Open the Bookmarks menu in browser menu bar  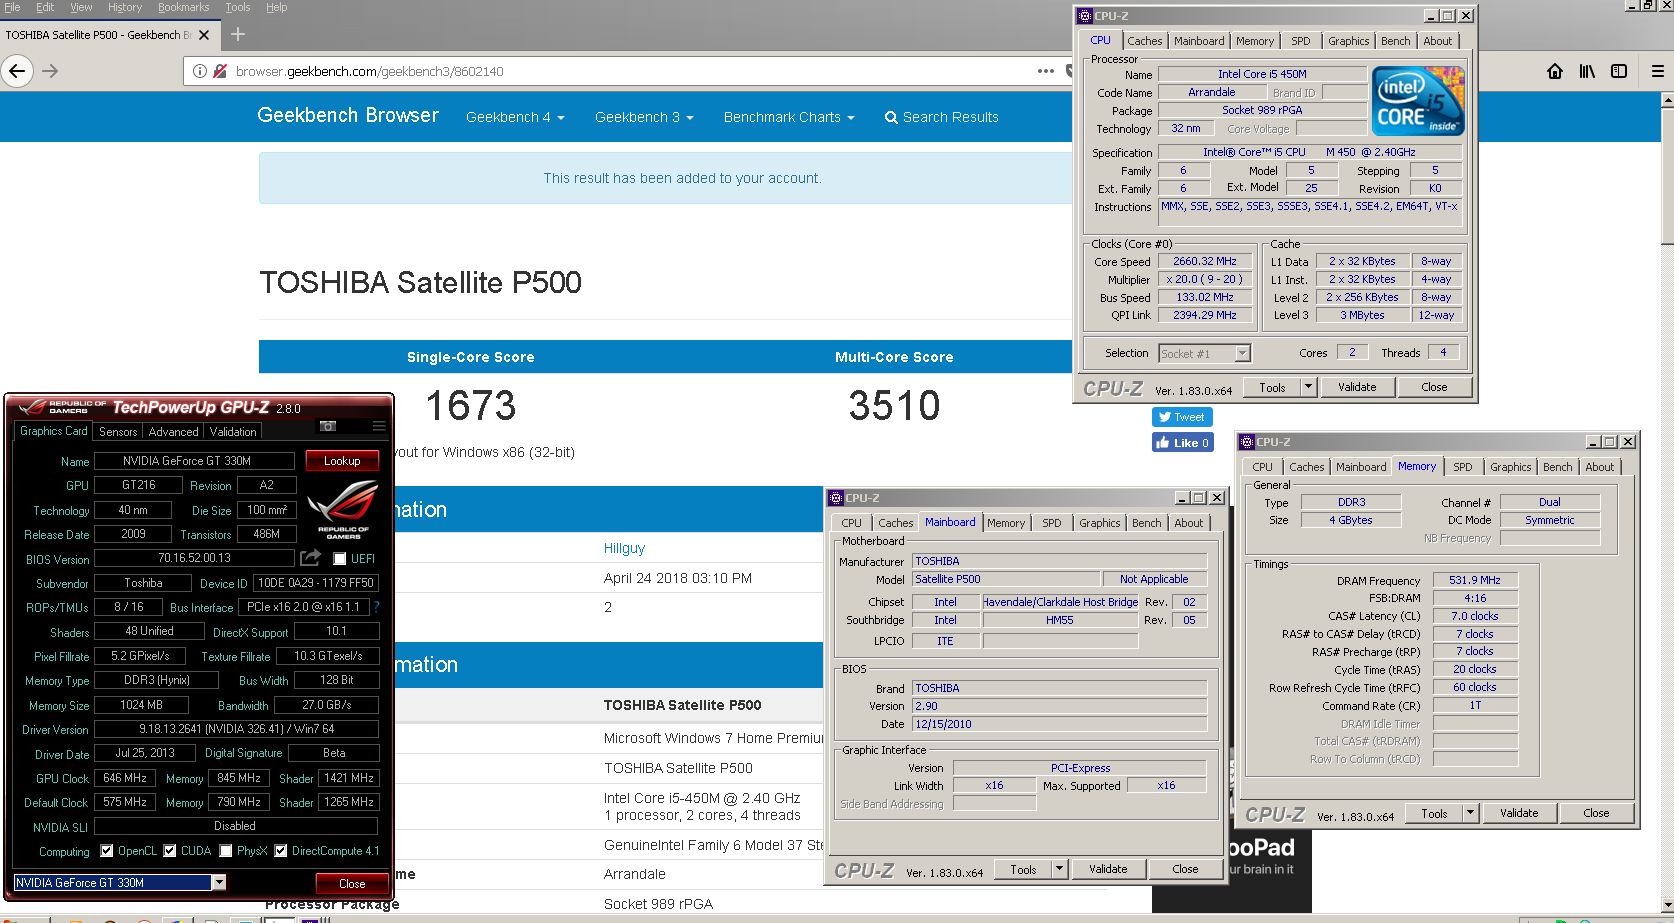pyautogui.click(x=184, y=7)
